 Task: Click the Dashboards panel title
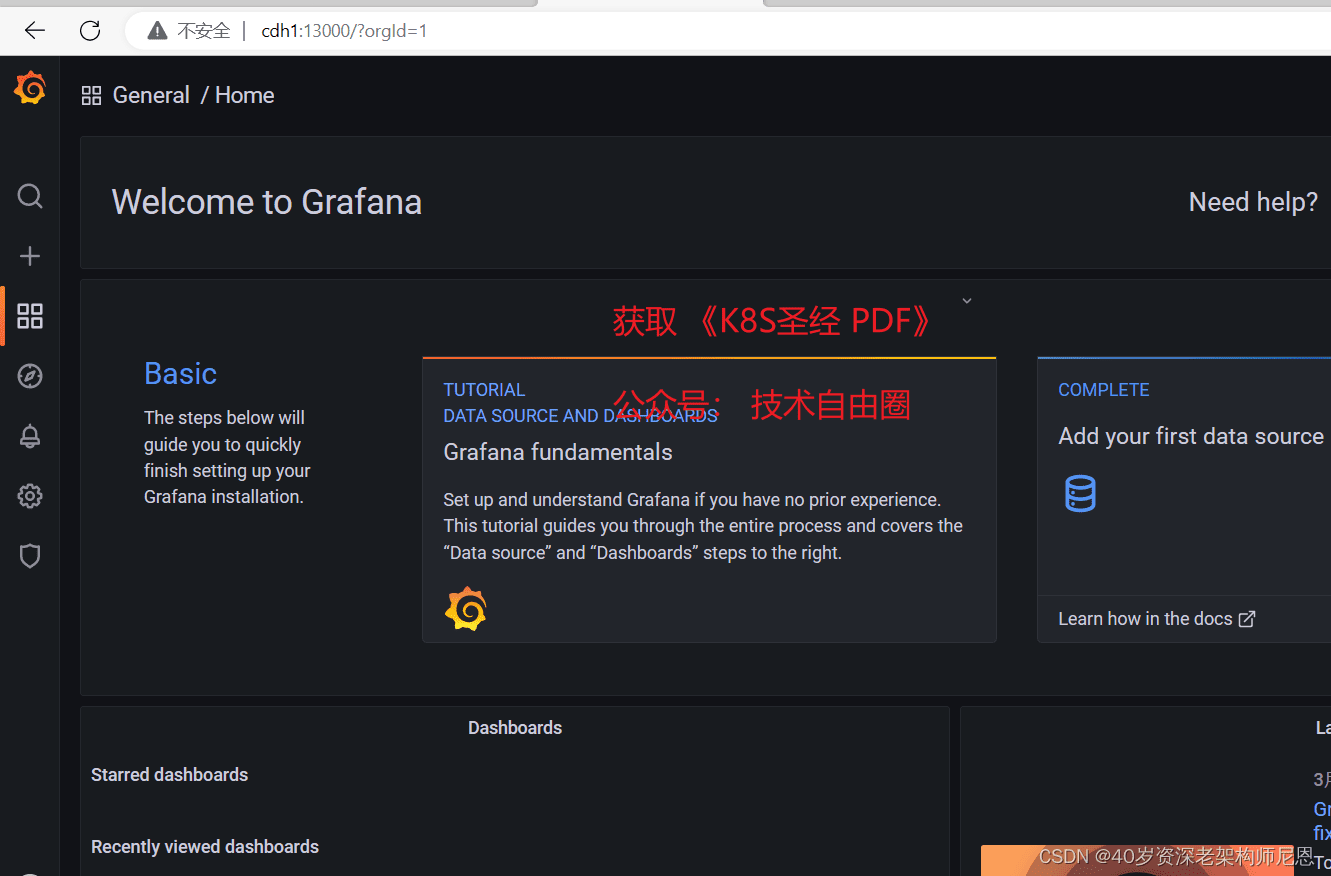[x=515, y=728]
